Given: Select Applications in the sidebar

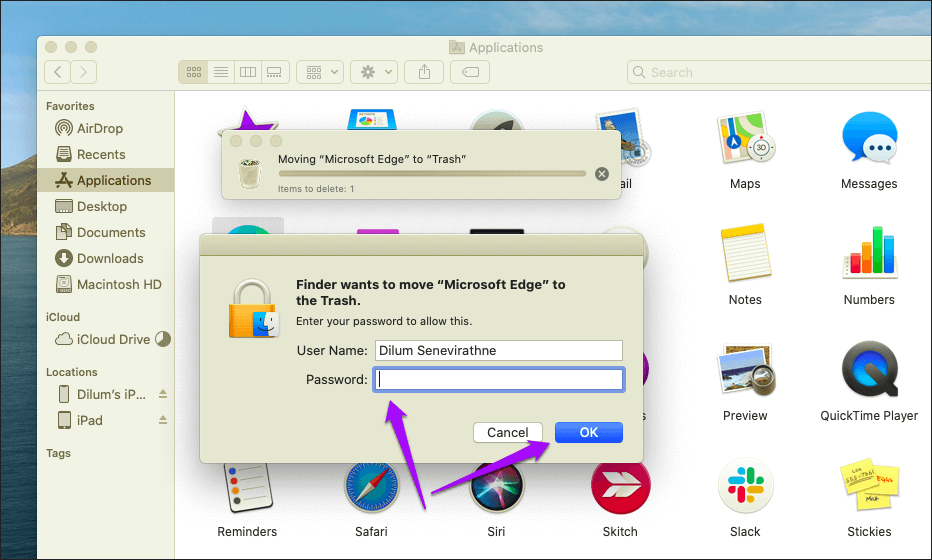Looking at the screenshot, I should coord(106,180).
